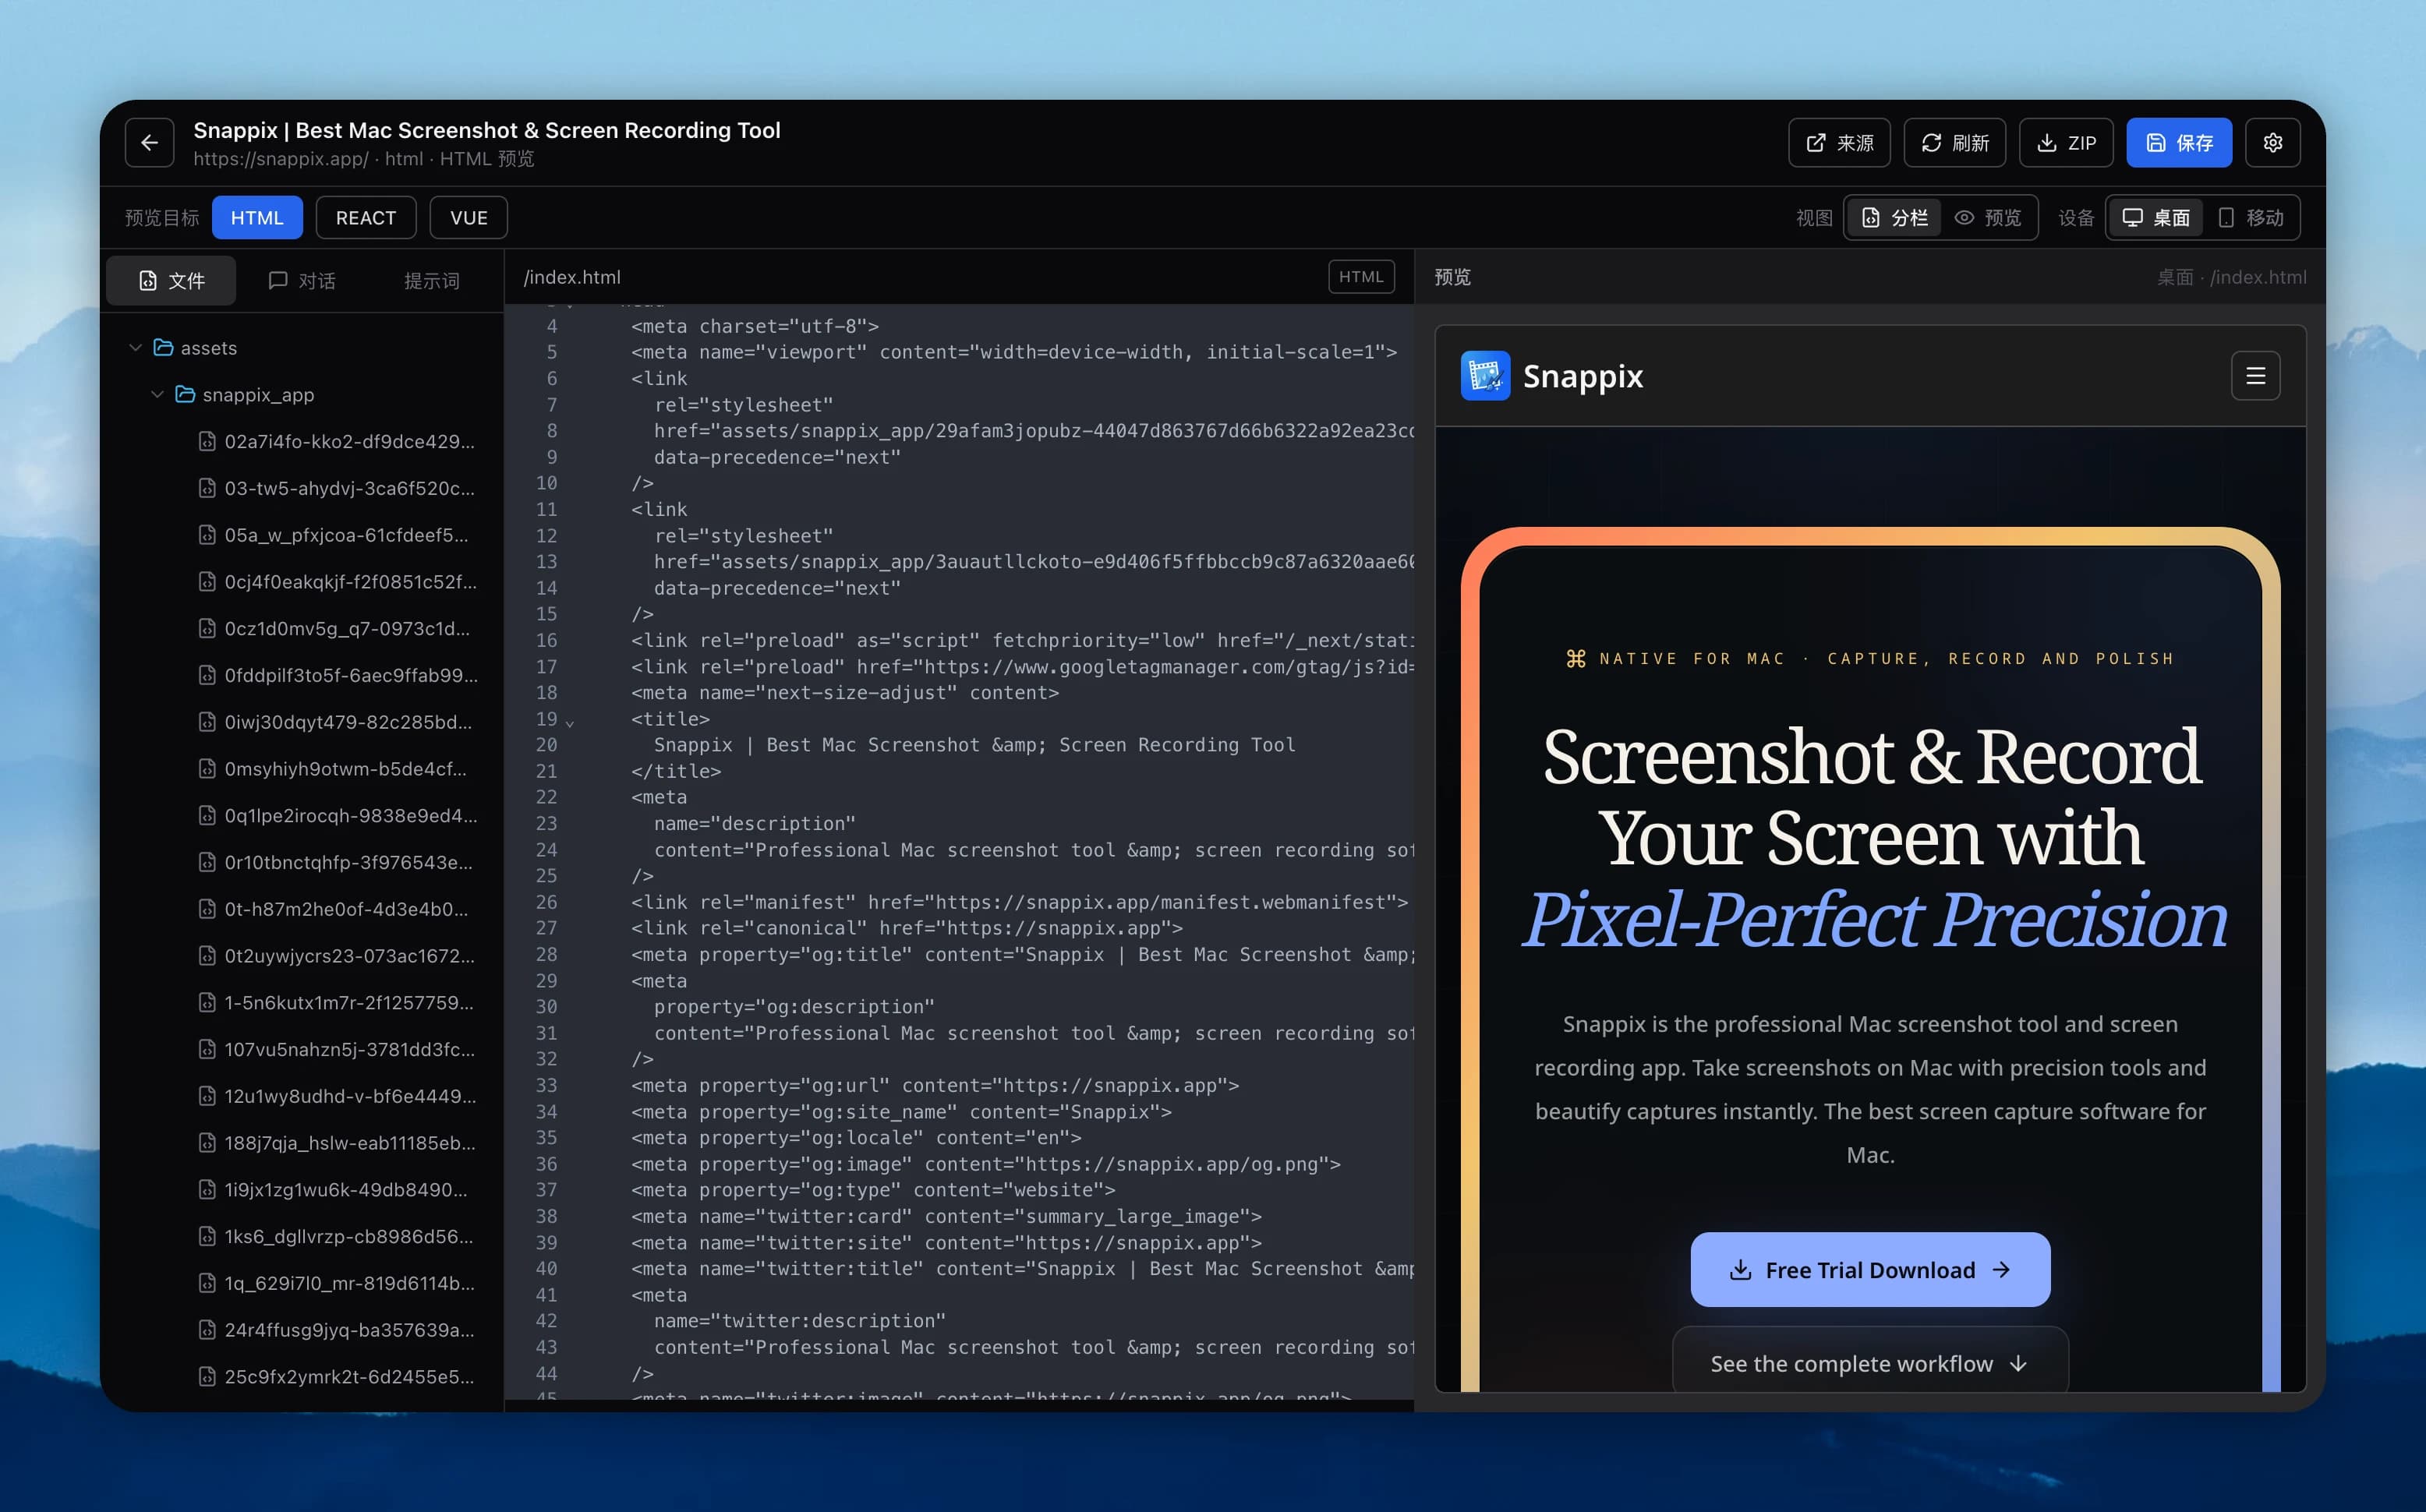The width and height of the screenshot is (2426, 1512).
Task: Click file icon of 107vu5nahzn5j-3781dd3fc...
Action: (206, 1049)
